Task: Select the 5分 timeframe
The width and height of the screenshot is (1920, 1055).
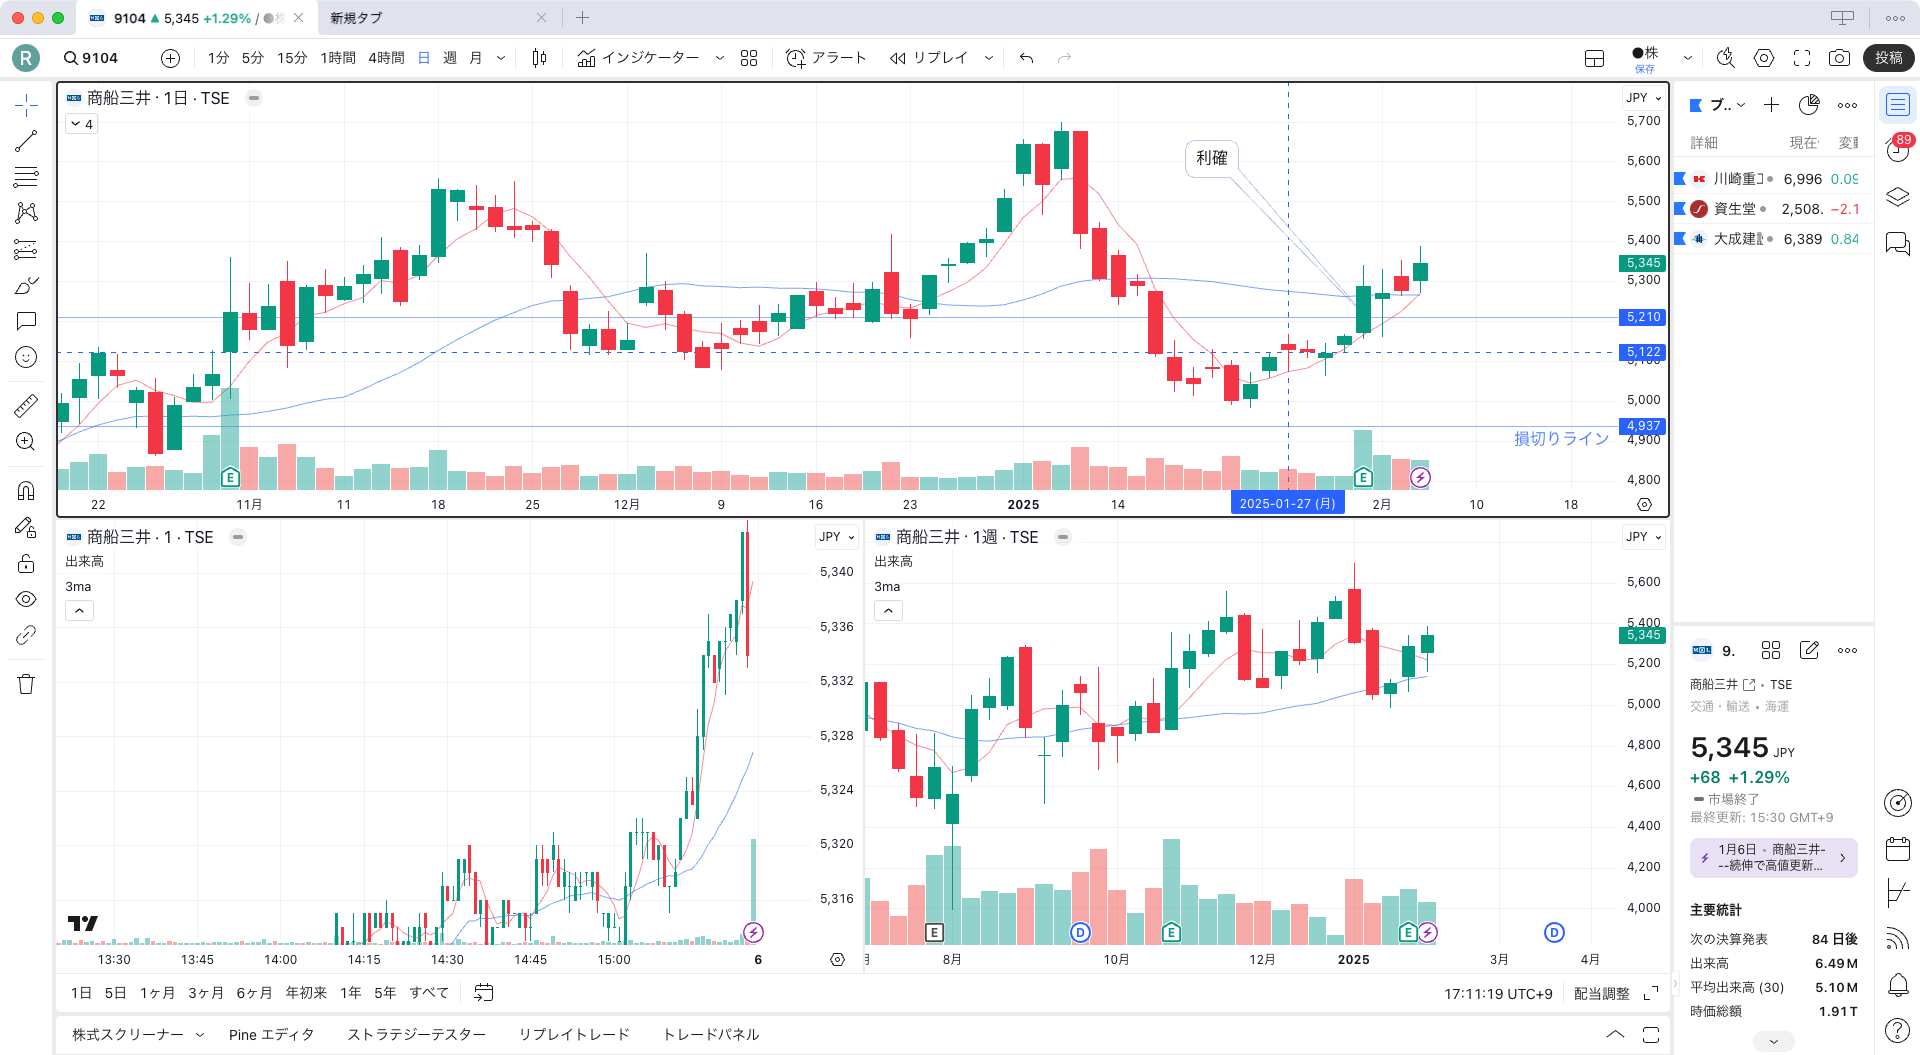Action: (253, 58)
